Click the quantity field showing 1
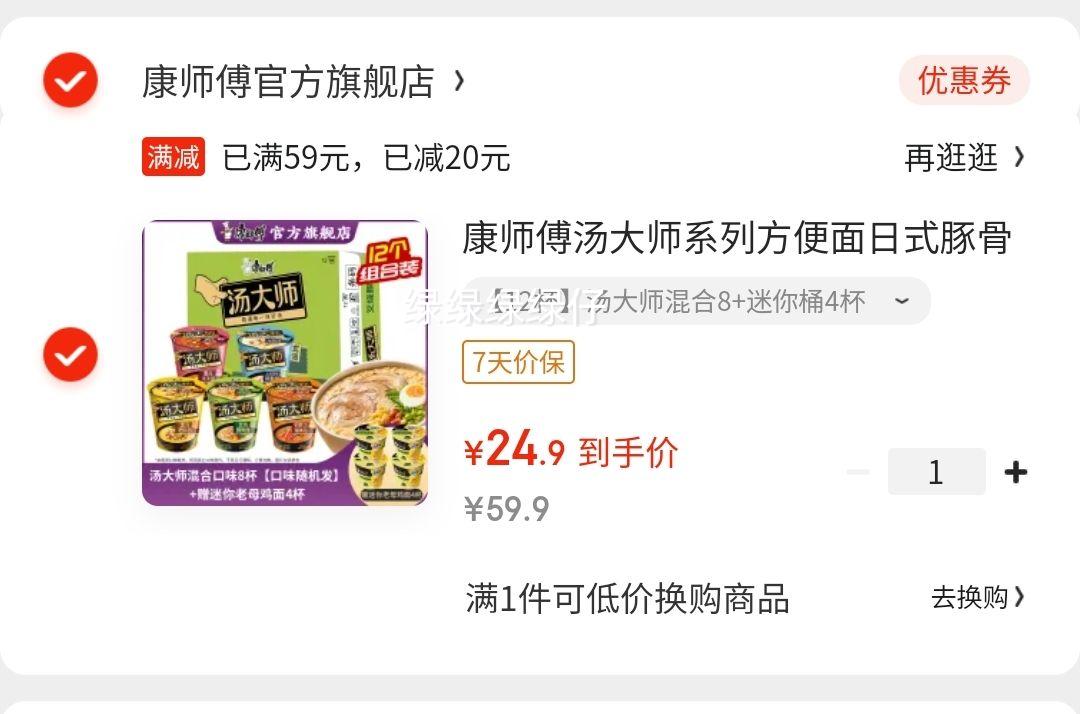Viewport: 1080px width, 714px height. point(936,472)
